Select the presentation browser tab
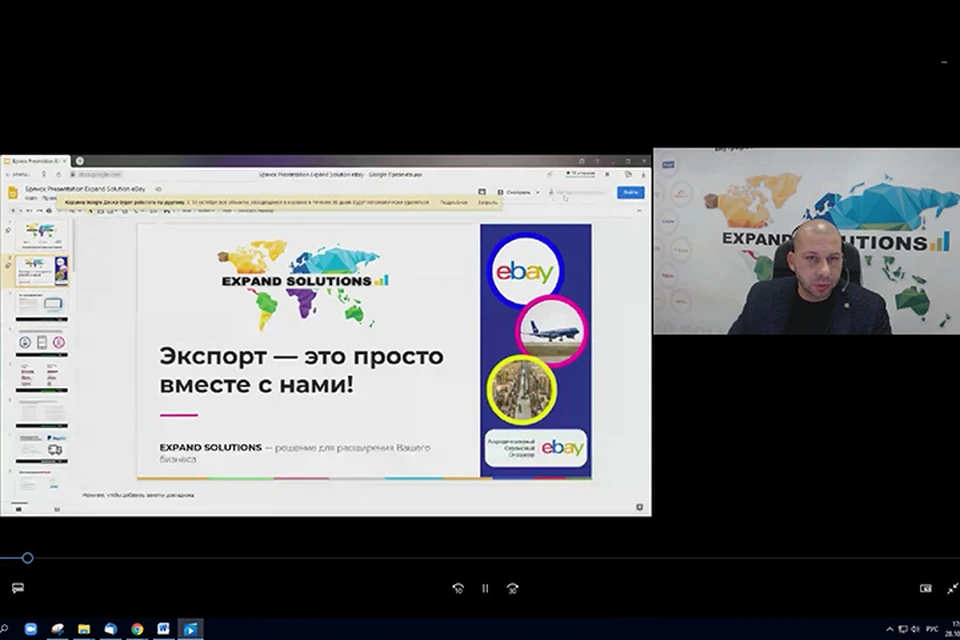This screenshot has height=640, width=960. [x=36, y=161]
